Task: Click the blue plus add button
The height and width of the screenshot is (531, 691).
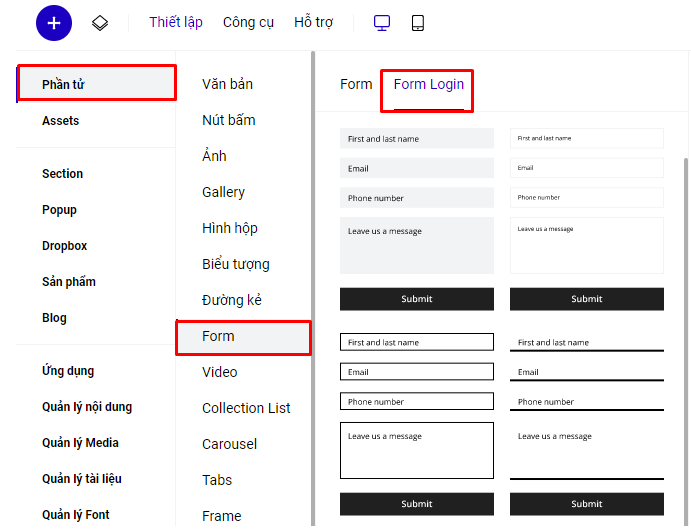Action: click(54, 23)
